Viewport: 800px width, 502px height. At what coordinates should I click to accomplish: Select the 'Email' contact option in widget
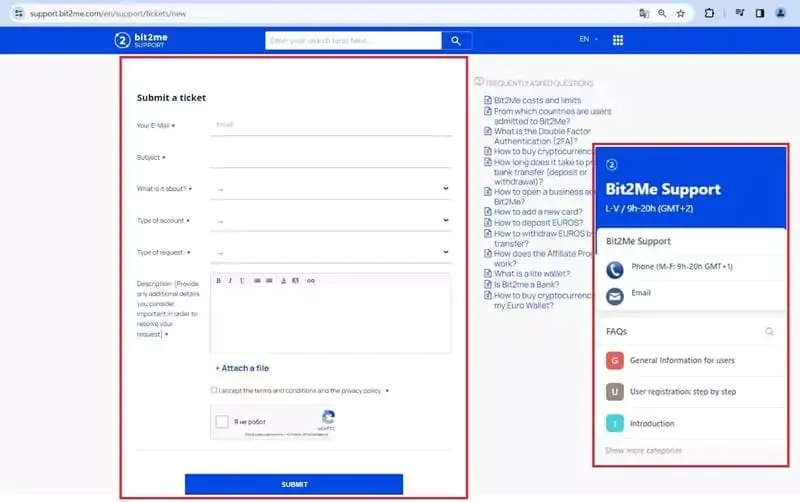[641, 293]
